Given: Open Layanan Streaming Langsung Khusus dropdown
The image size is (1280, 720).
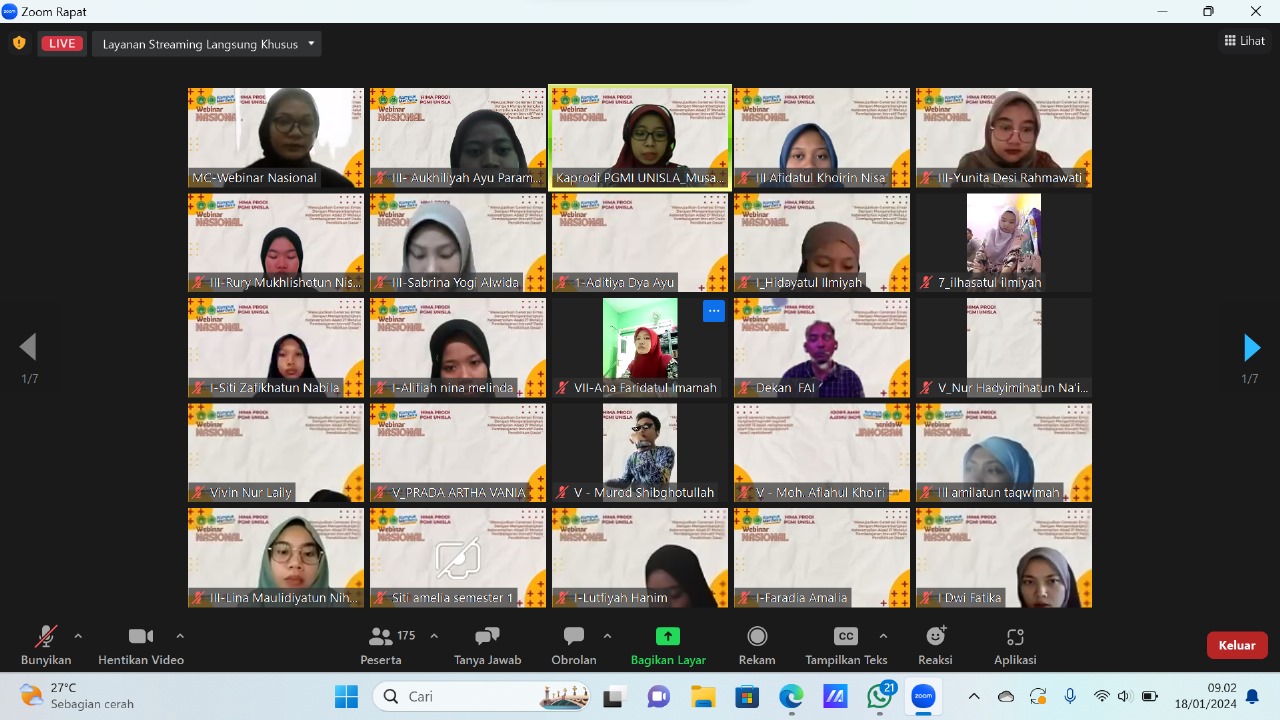Looking at the screenshot, I should click(207, 44).
